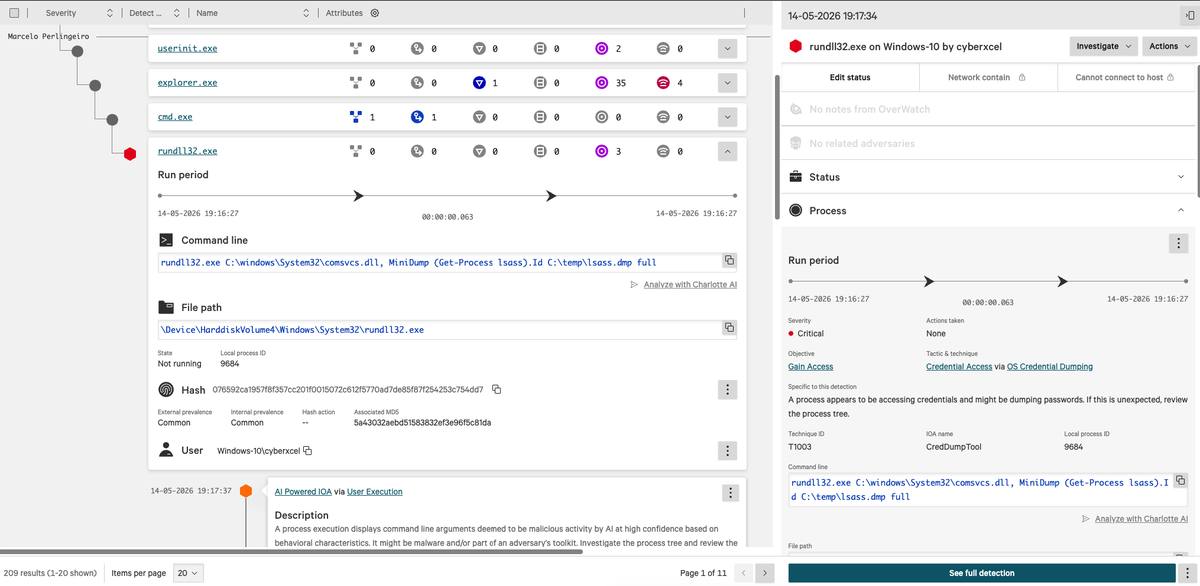Copy the Windows-10\cyberxcel username
This screenshot has width=1200, height=586.
(x=308, y=451)
